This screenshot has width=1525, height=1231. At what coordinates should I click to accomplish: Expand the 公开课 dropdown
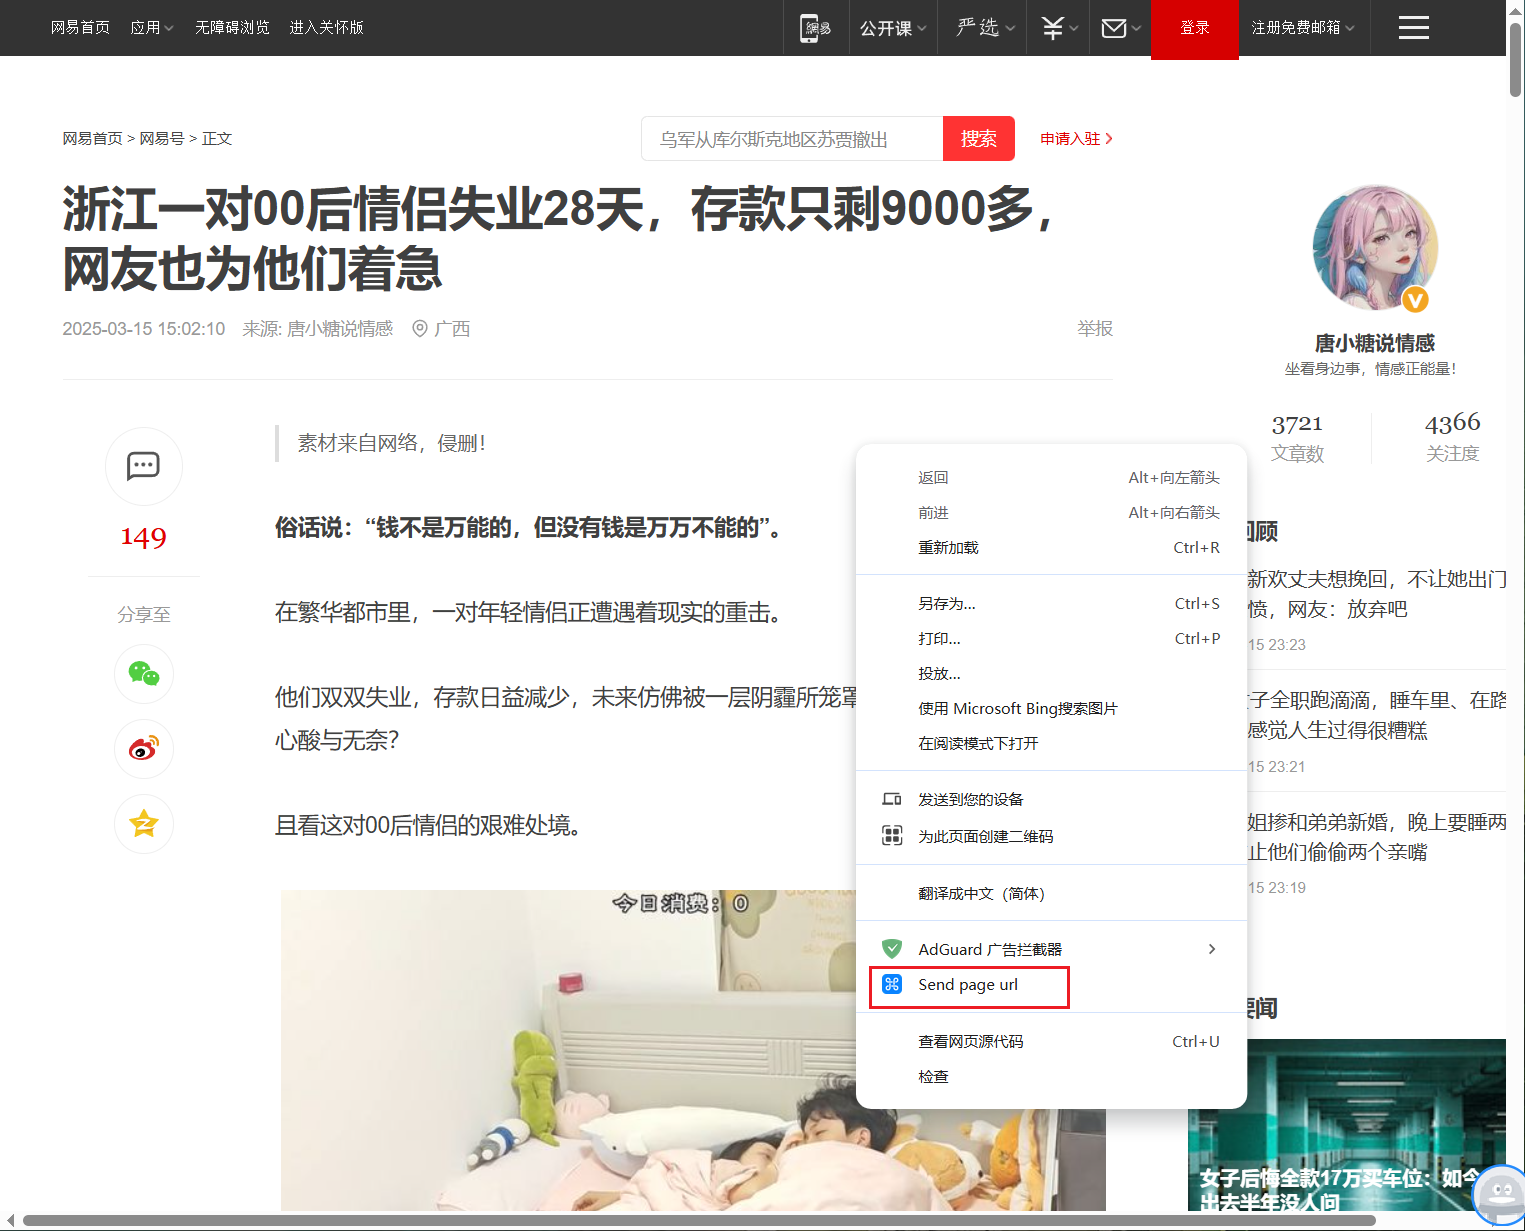tap(893, 28)
